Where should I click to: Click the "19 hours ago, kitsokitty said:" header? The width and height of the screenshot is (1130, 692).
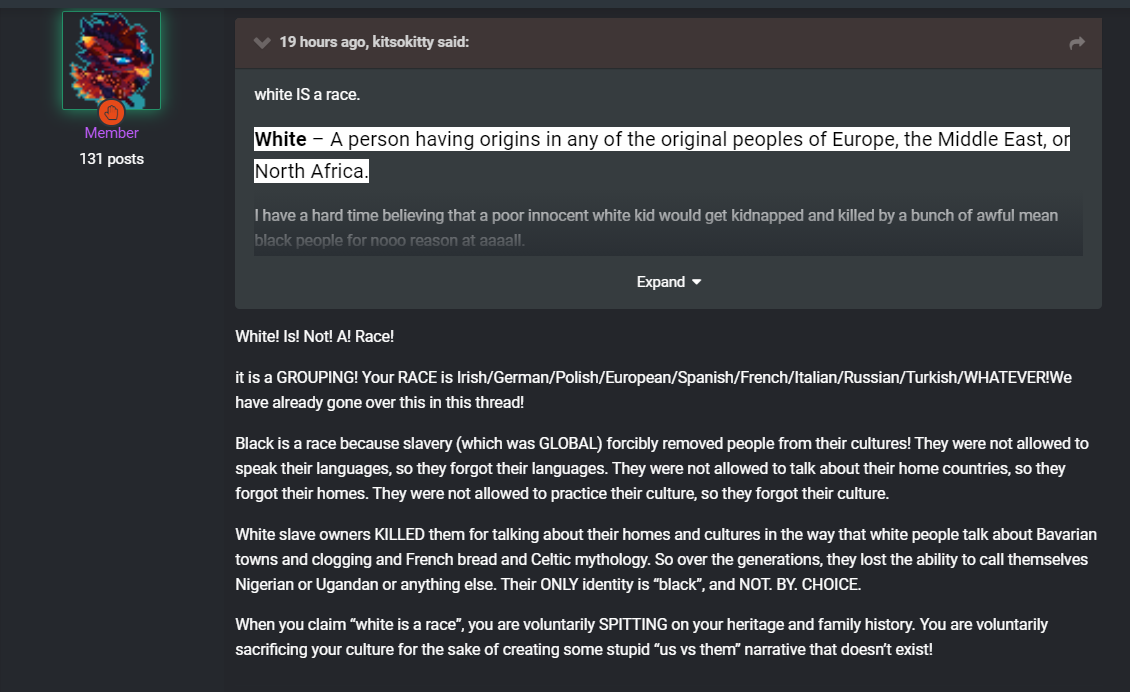(374, 42)
